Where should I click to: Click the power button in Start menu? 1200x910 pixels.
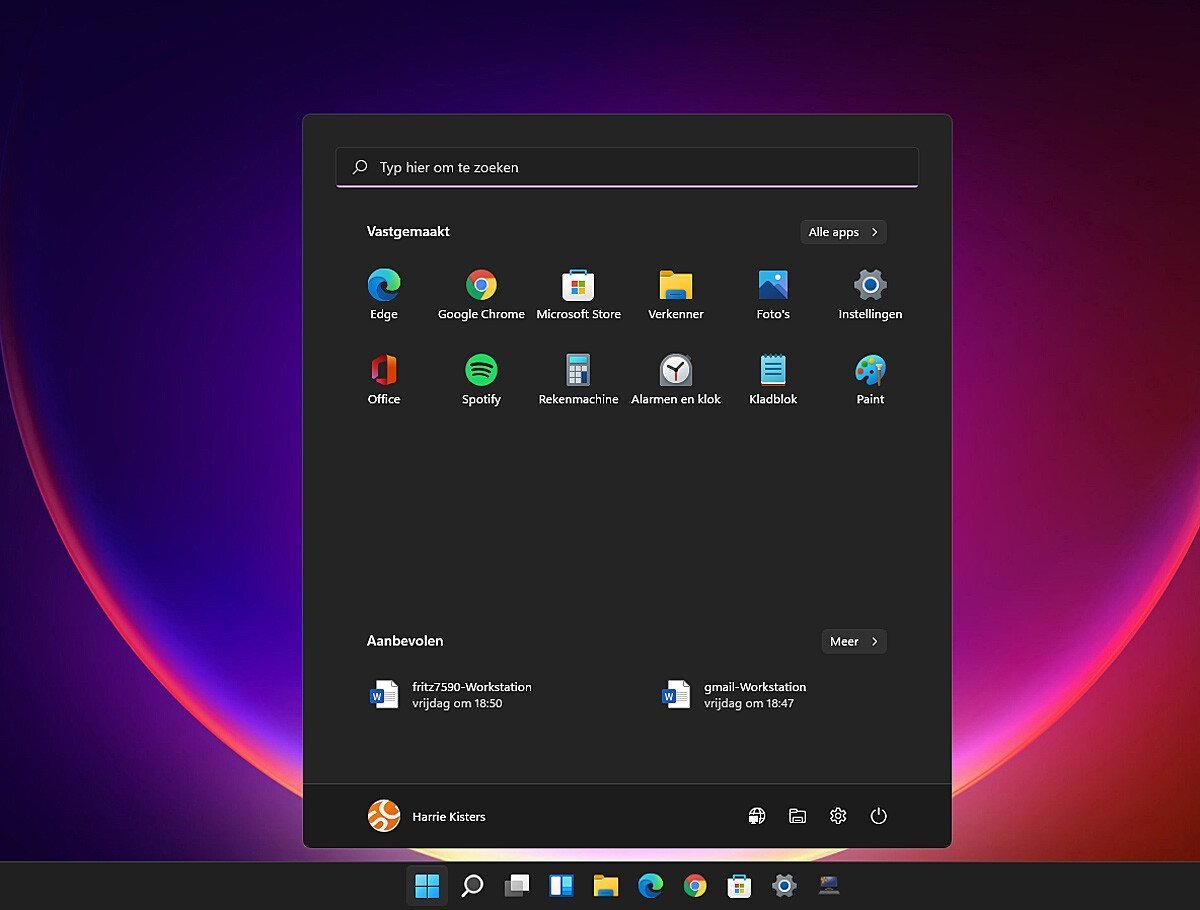[x=878, y=816]
